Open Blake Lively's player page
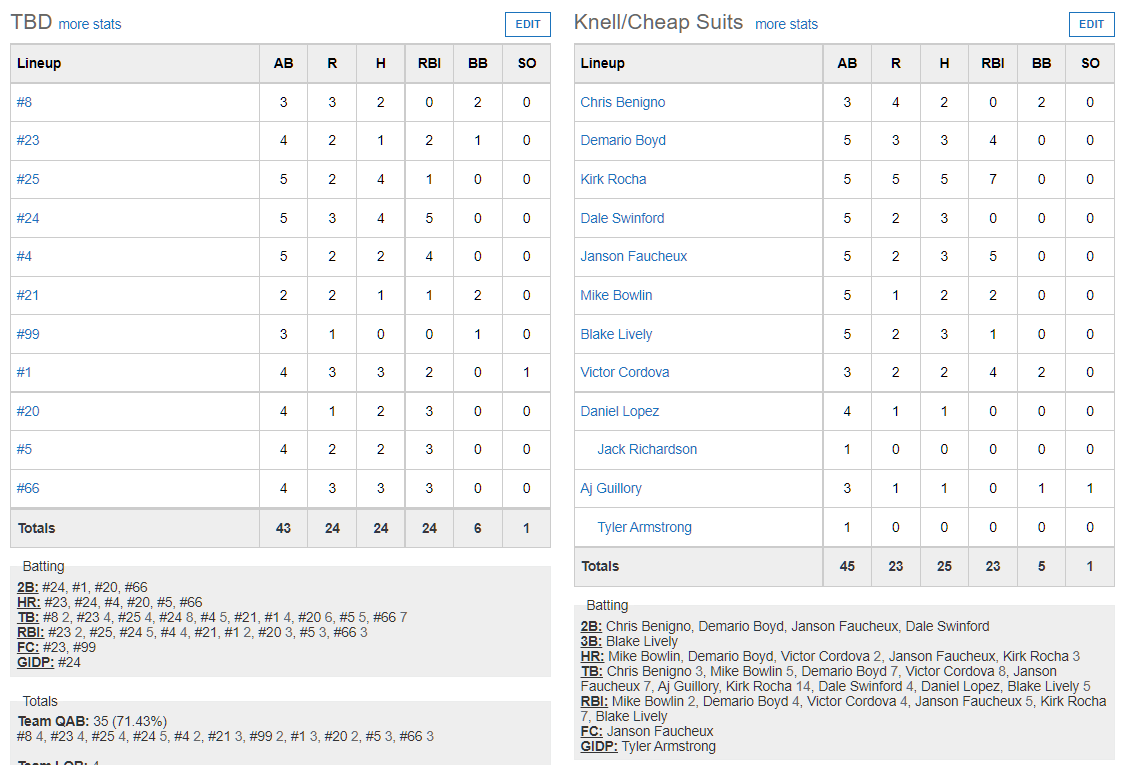1121x765 pixels. tap(616, 334)
